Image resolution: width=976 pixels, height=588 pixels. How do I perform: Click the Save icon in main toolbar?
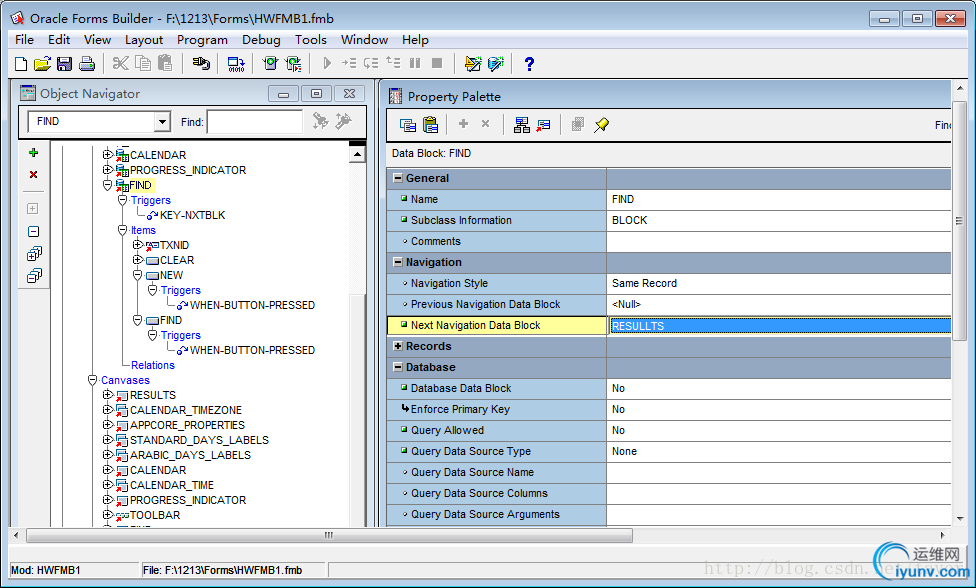pyautogui.click(x=64, y=64)
